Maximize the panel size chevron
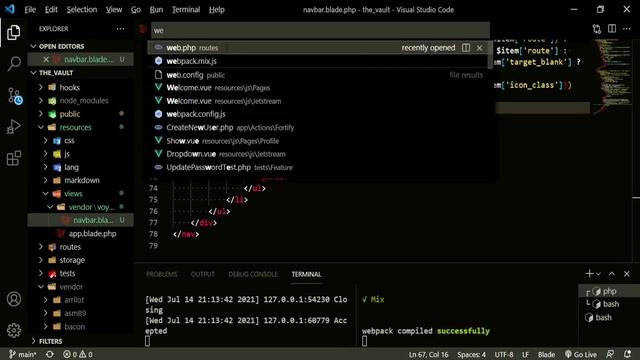This screenshot has width=640, height=360. pos(612,274)
